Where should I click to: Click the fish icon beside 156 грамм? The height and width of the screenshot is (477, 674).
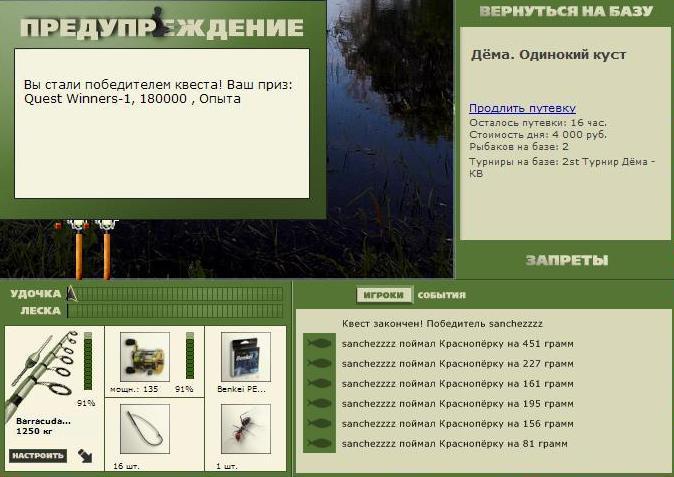coord(319,423)
